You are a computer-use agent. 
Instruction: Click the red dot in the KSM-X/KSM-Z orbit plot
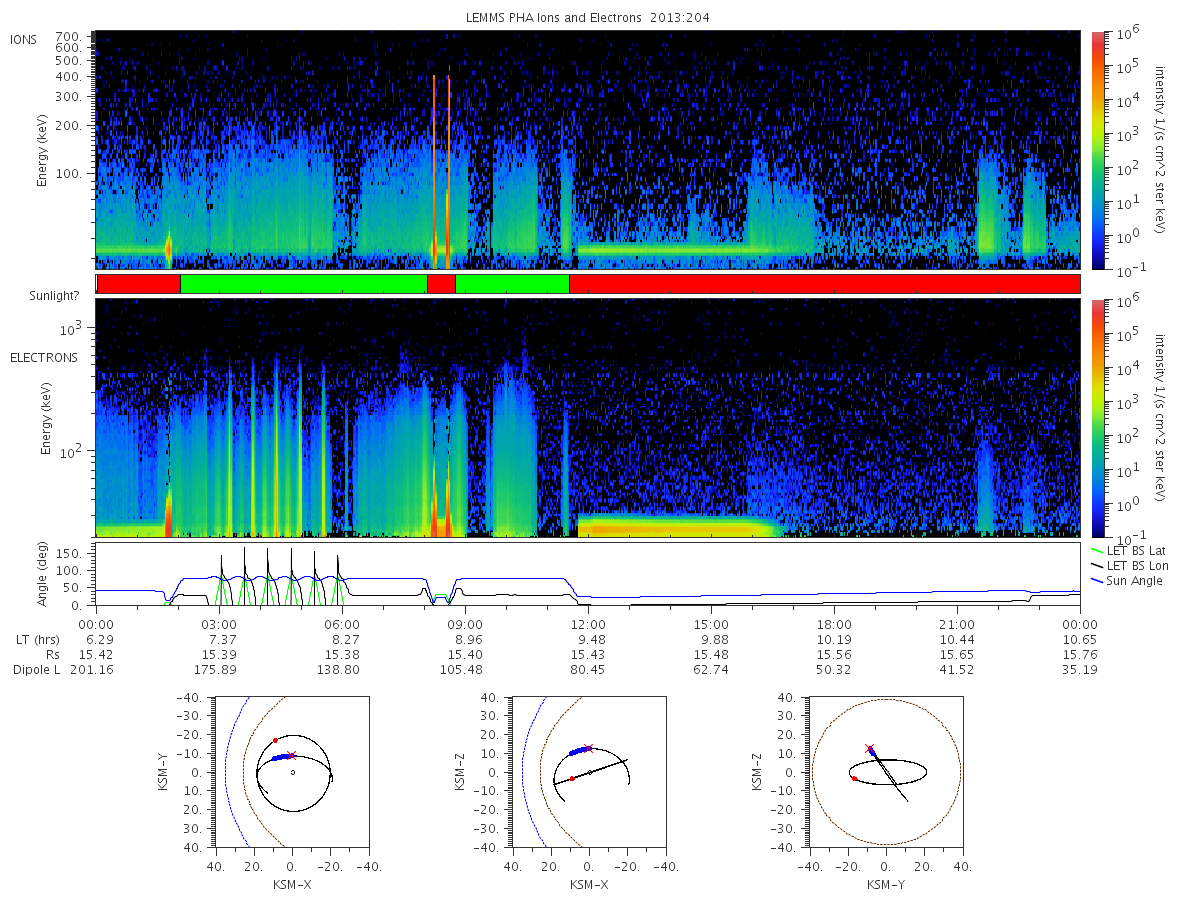[572, 779]
